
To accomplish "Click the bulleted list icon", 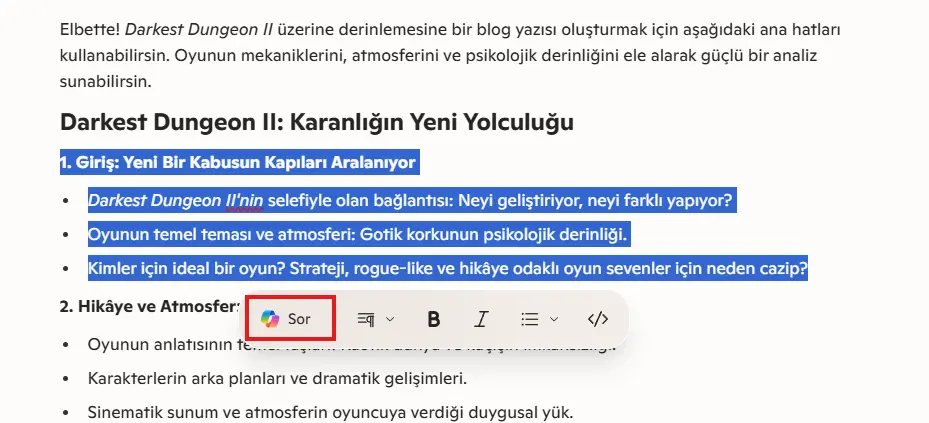I will tap(530, 319).
